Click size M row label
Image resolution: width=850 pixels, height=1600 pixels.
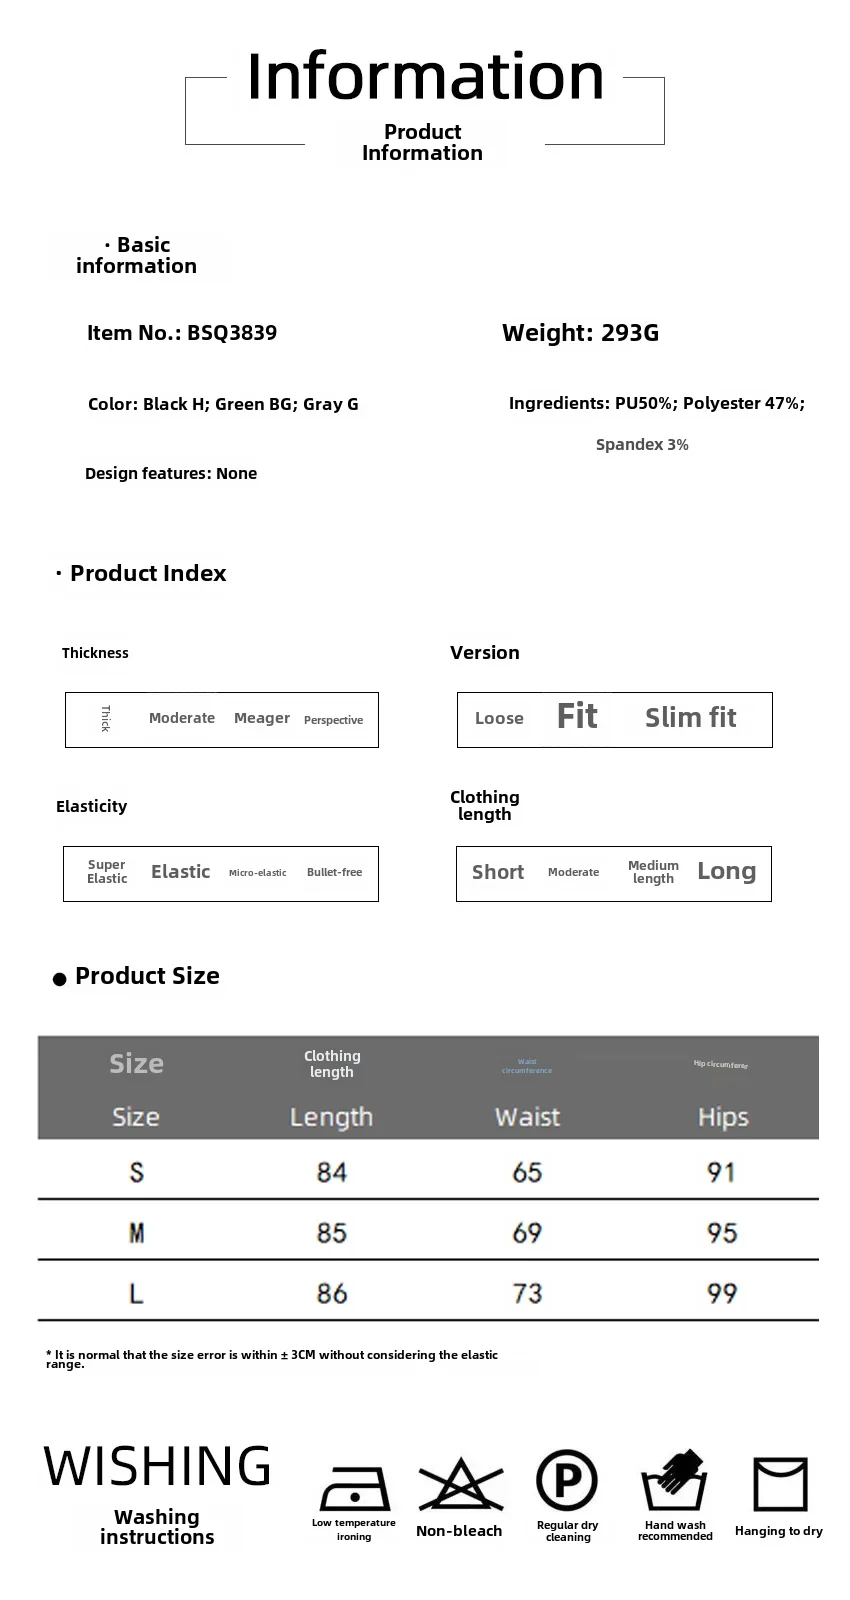click(137, 1232)
